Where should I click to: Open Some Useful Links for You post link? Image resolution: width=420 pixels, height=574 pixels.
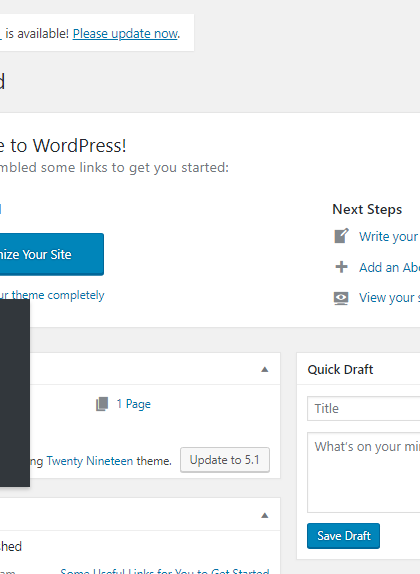point(165,571)
